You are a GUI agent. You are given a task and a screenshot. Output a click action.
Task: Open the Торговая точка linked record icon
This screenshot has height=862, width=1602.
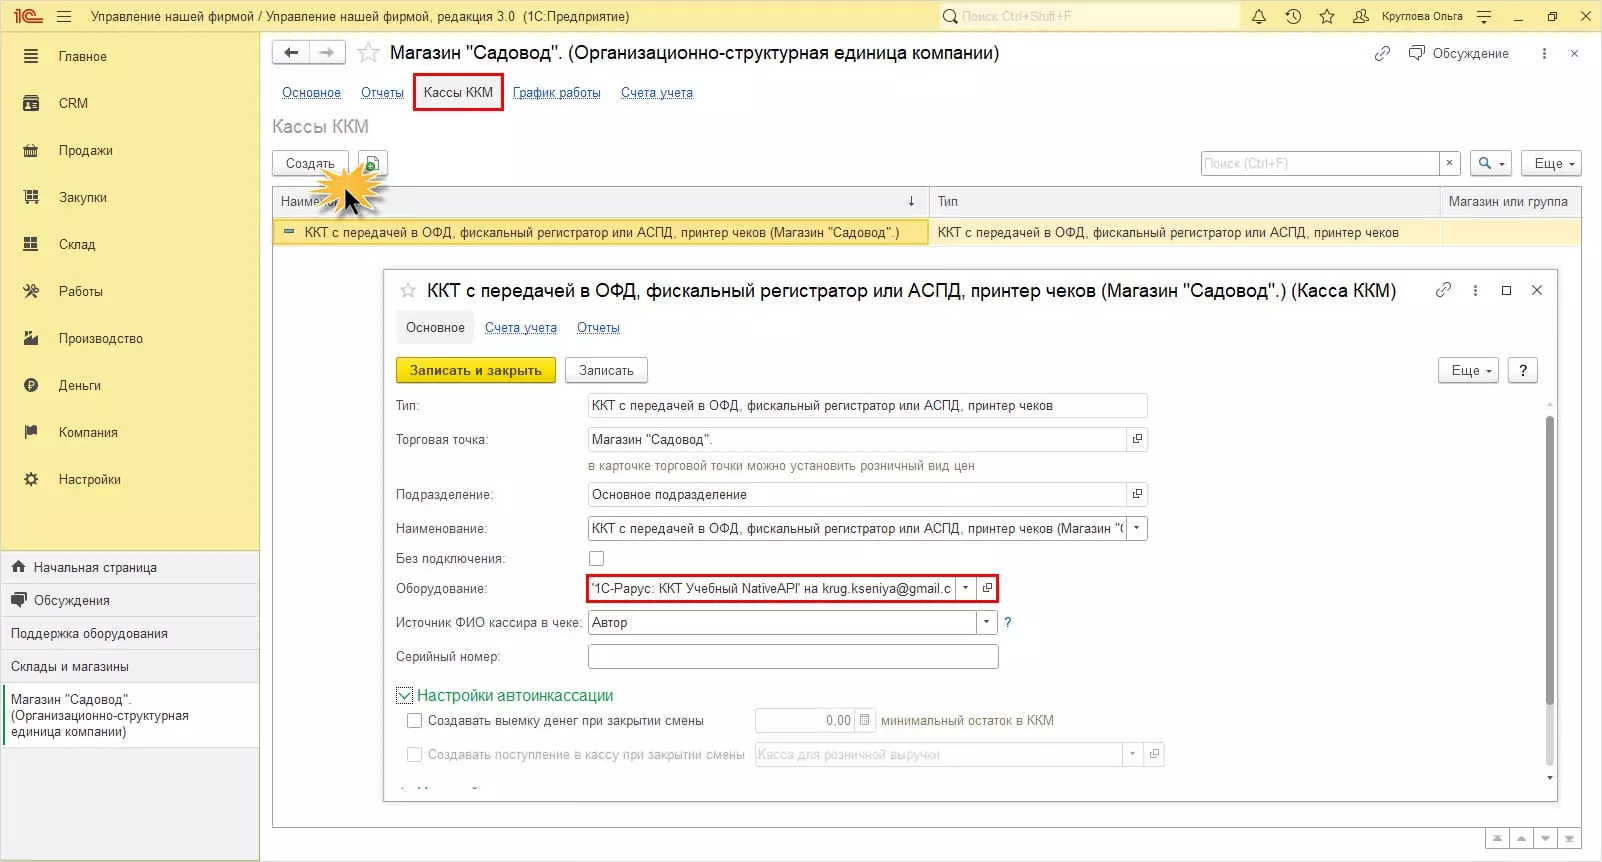click(1137, 440)
